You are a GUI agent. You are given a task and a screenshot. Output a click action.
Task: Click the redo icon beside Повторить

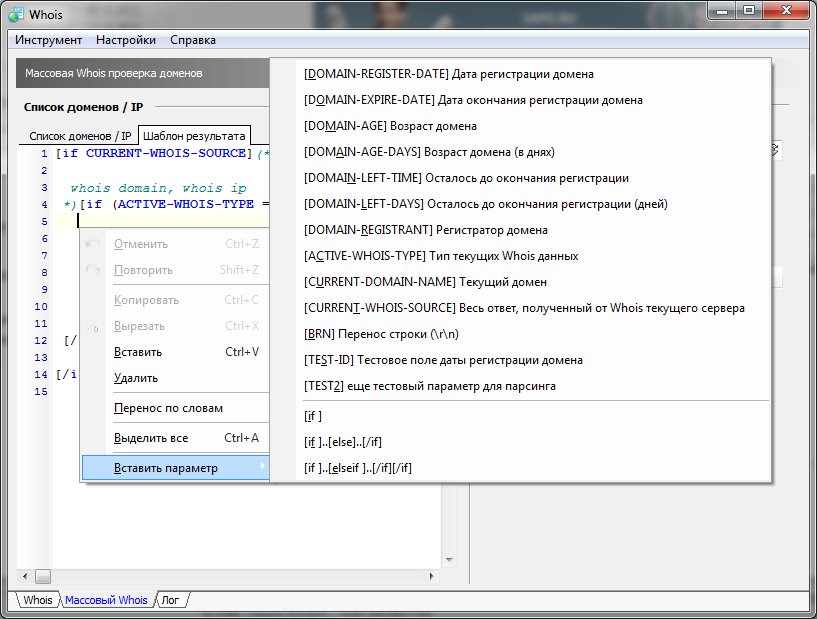94,270
